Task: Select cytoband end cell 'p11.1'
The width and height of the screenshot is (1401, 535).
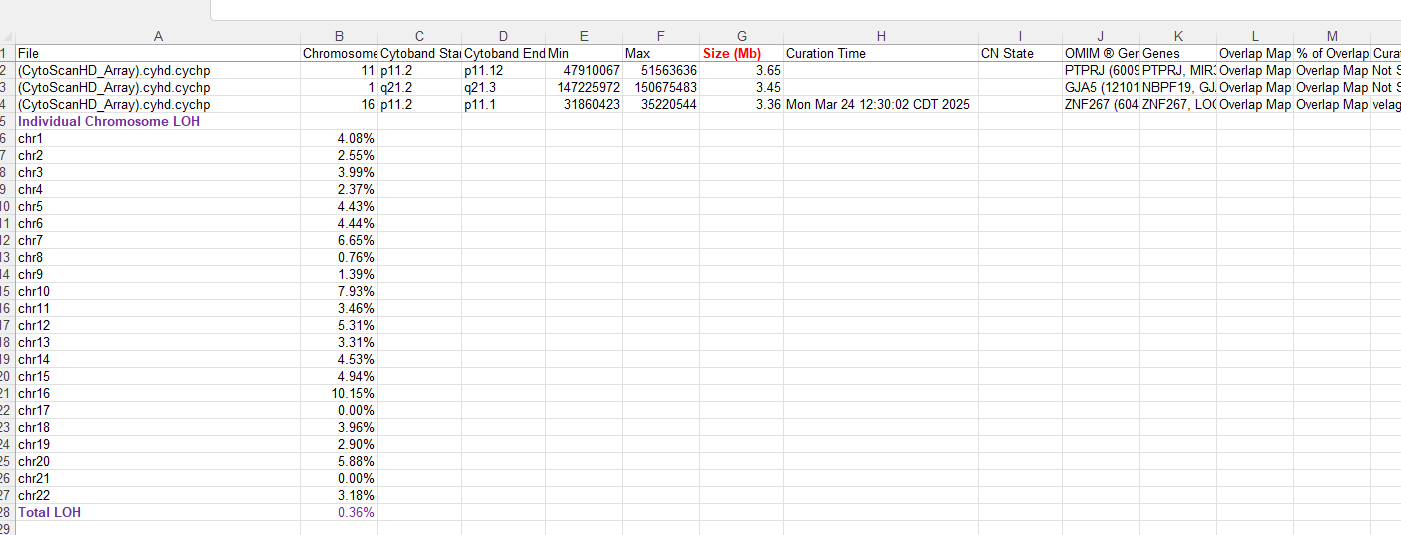Action: (x=503, y=104)
